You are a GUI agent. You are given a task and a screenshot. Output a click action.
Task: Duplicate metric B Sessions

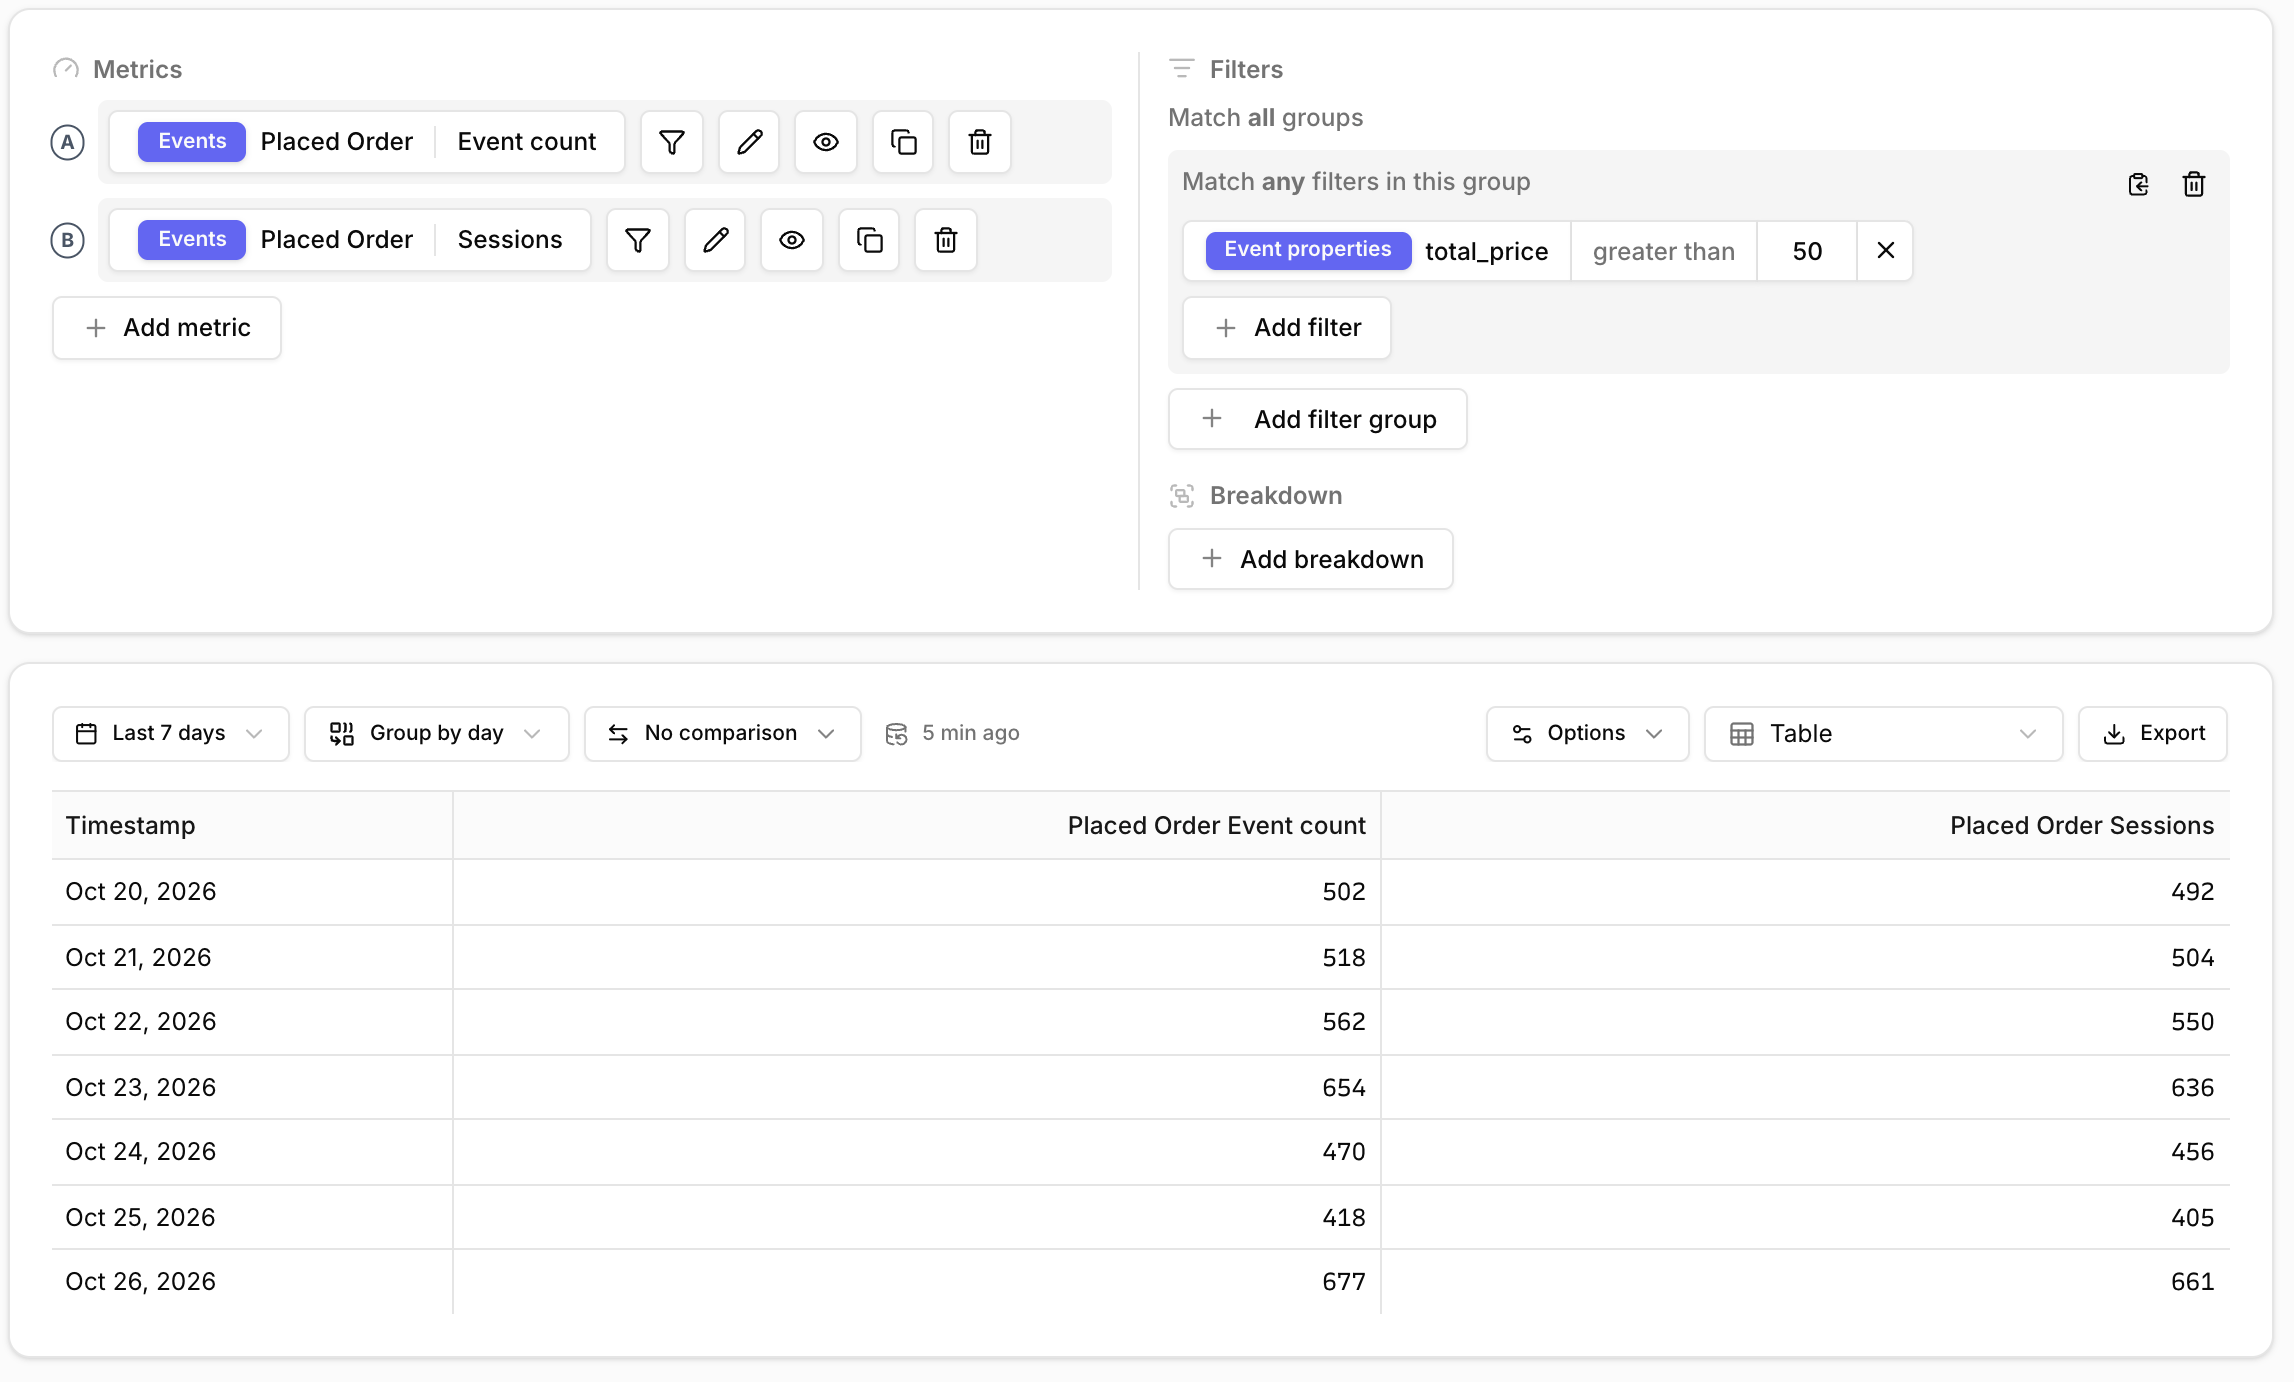pyautogui.click(x=869, y=240)
